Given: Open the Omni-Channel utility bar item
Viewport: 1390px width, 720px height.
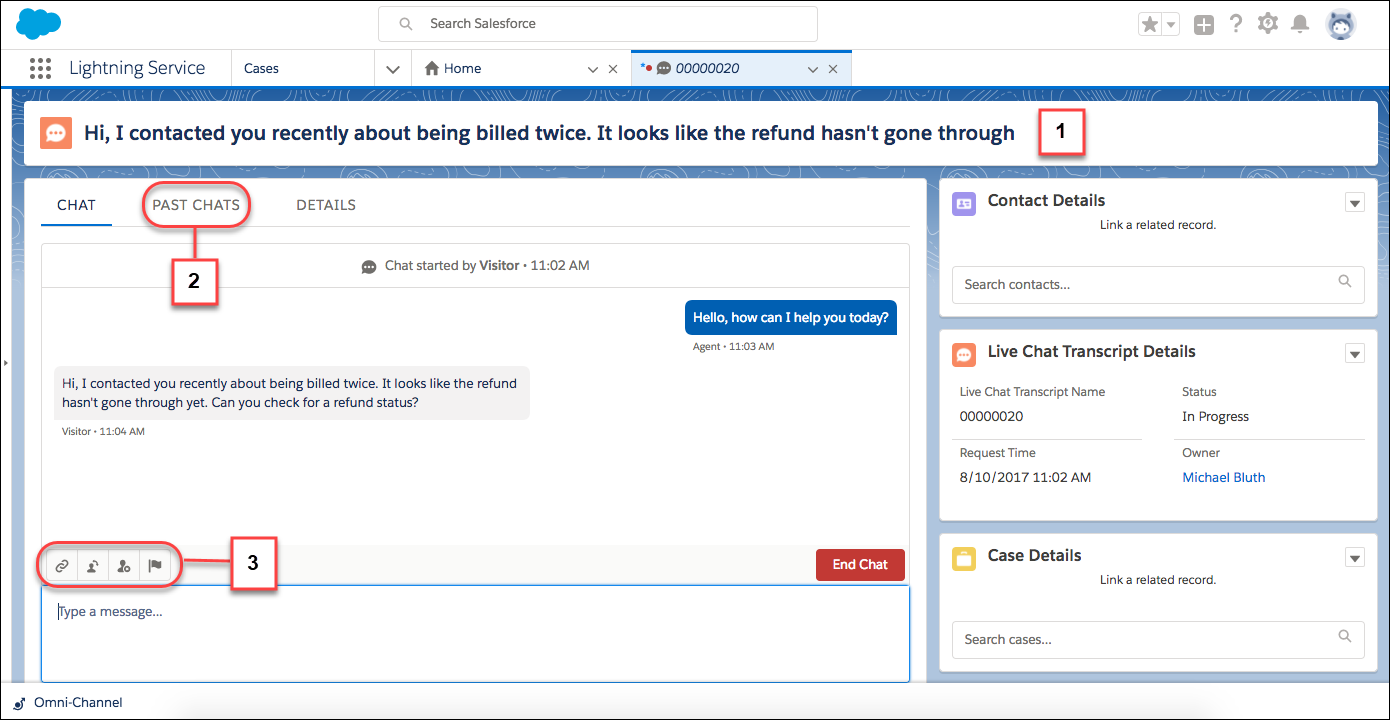Looking at the screenshot, I should click(x=68, y=702).
